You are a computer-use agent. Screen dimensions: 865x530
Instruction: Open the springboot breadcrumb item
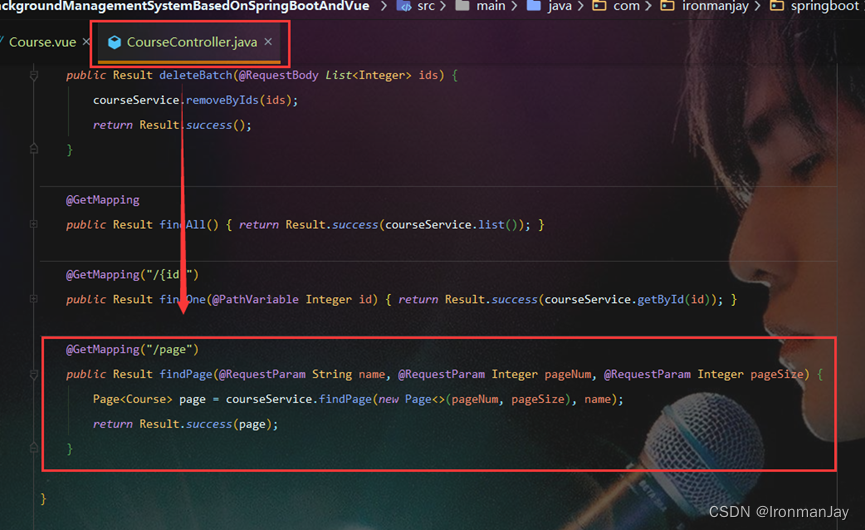[x=825, y=6]
